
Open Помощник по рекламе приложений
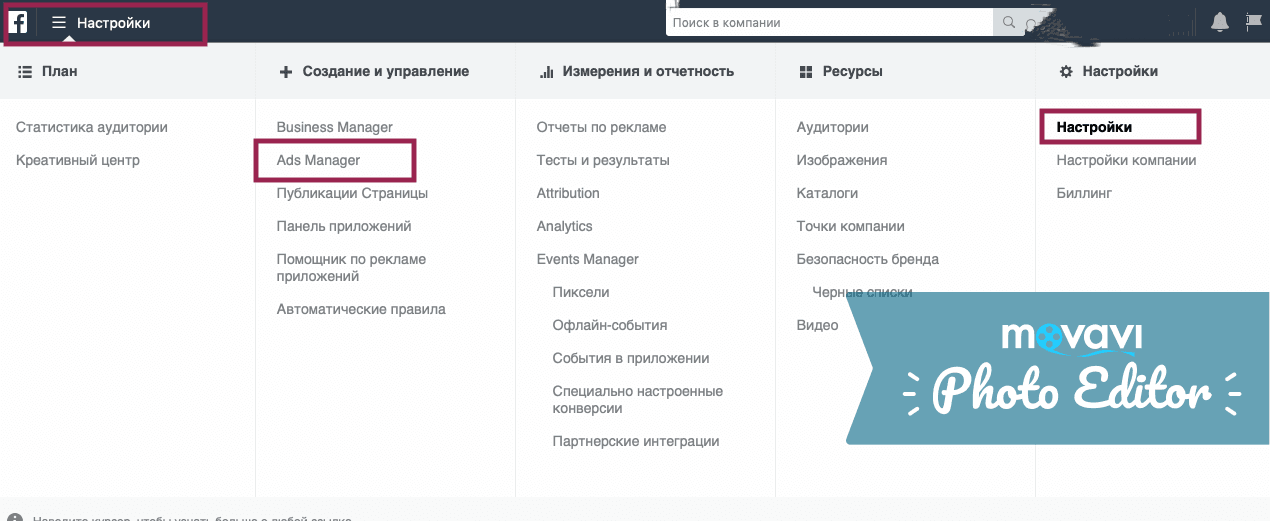pyautogui.click(x=351, y=267)
